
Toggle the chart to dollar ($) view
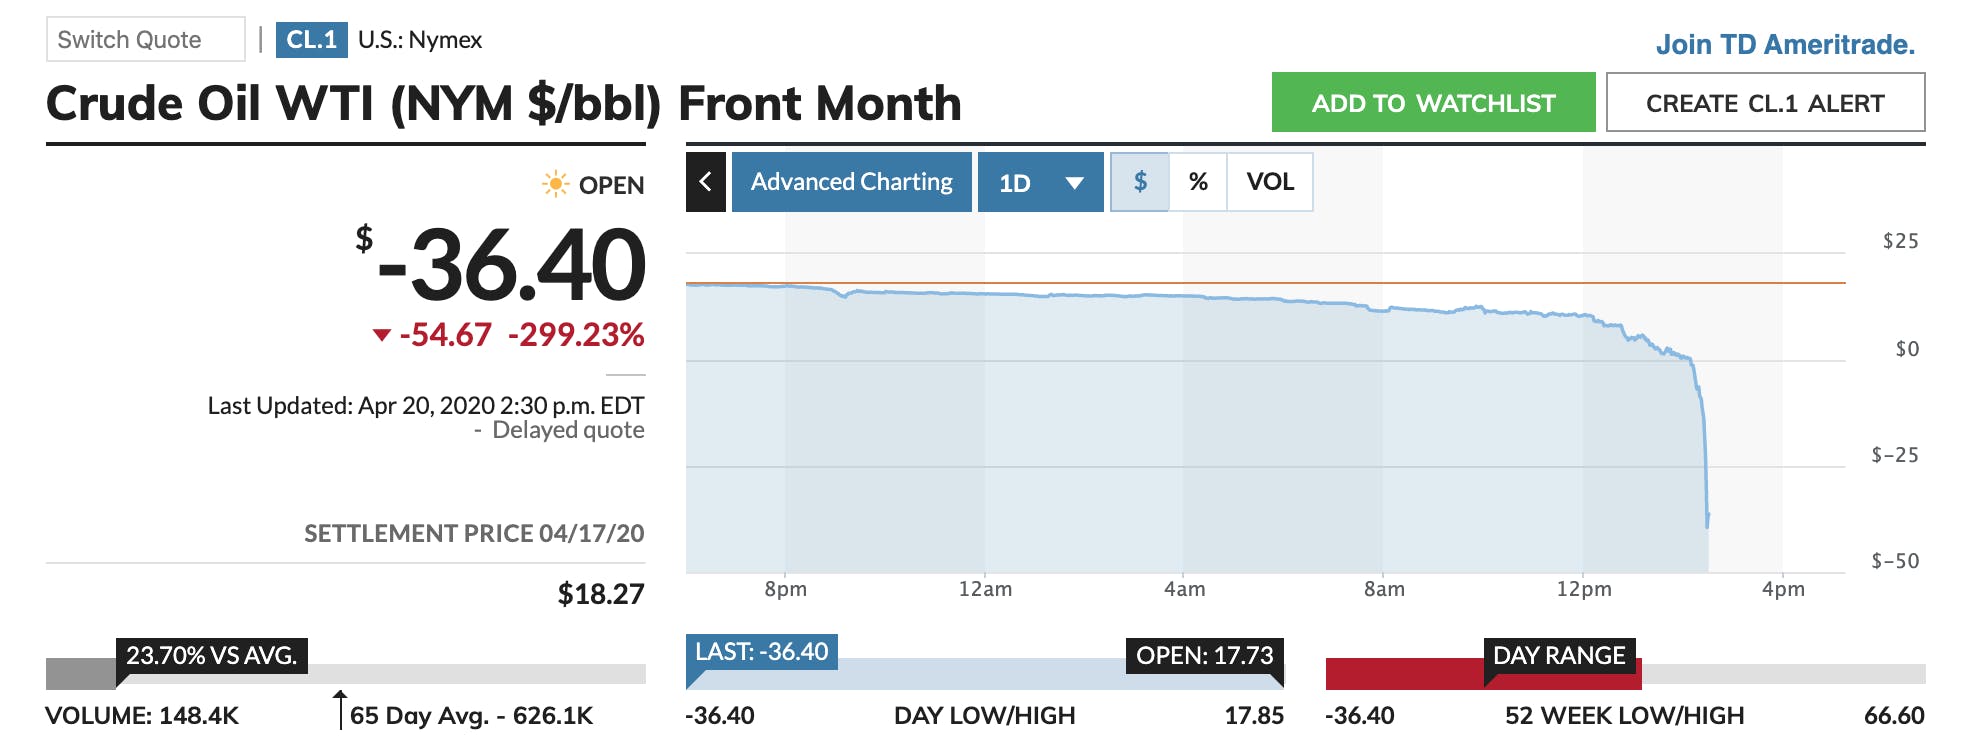[x=1140, y=182]
